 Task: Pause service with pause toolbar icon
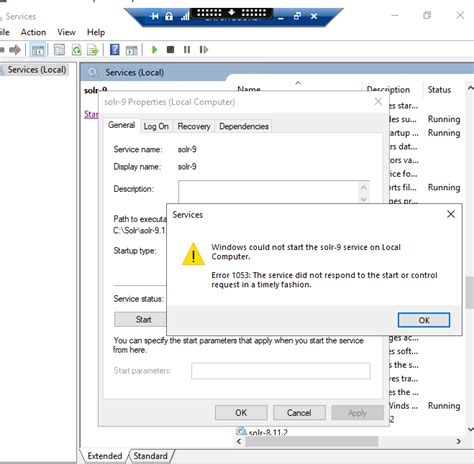click(x=187, y=50)
